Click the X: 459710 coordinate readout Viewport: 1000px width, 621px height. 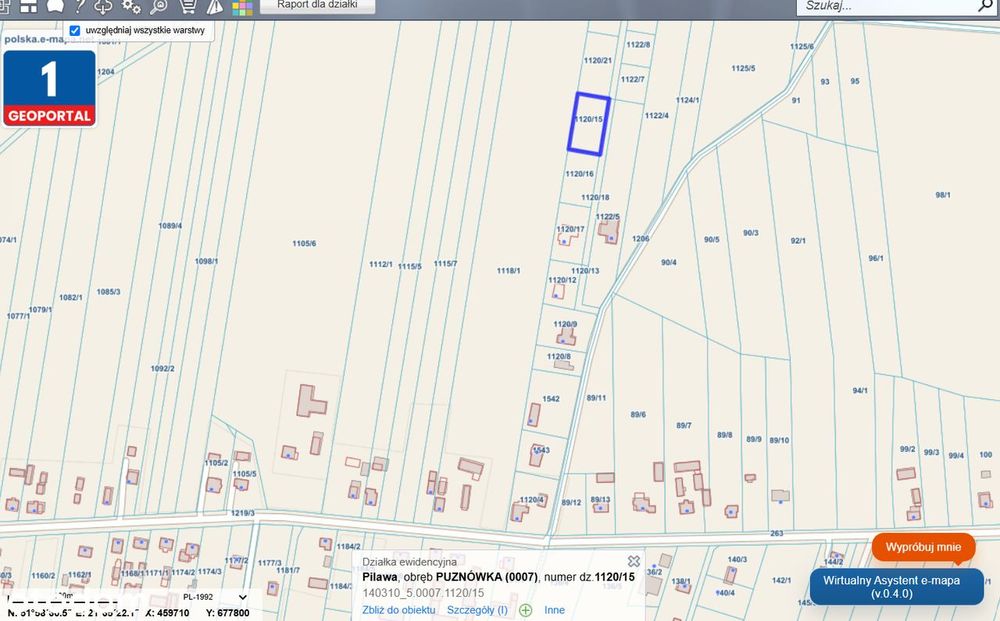click(167, 613)
